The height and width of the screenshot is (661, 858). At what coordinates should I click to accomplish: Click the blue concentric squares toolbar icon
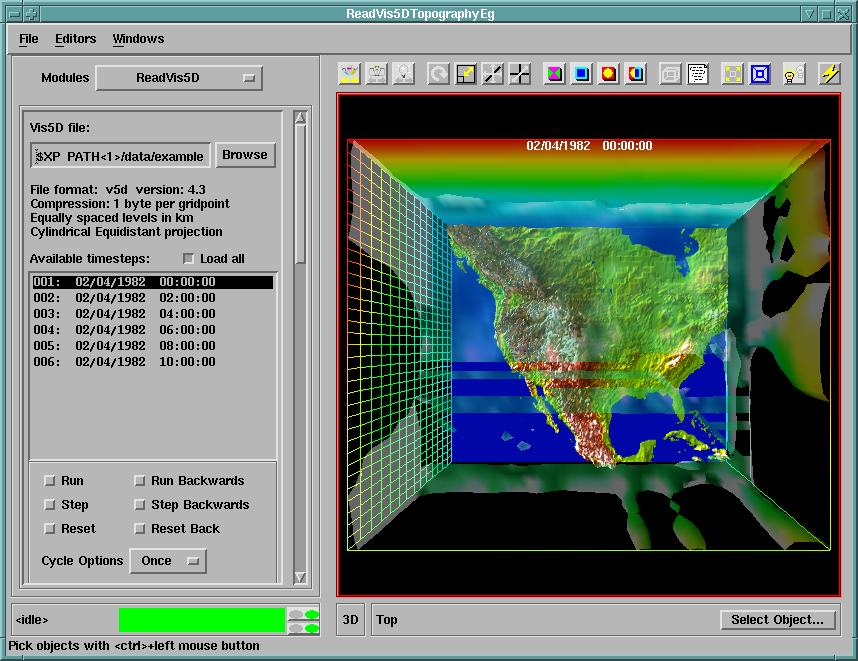point(760,74)
